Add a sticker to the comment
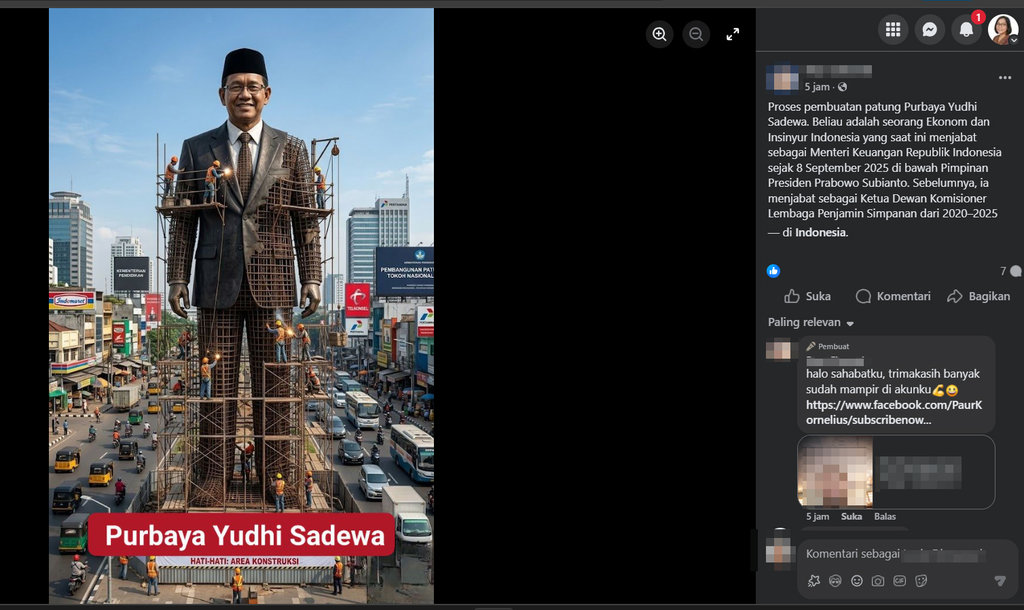The image size is (1024, 610). 921,581
